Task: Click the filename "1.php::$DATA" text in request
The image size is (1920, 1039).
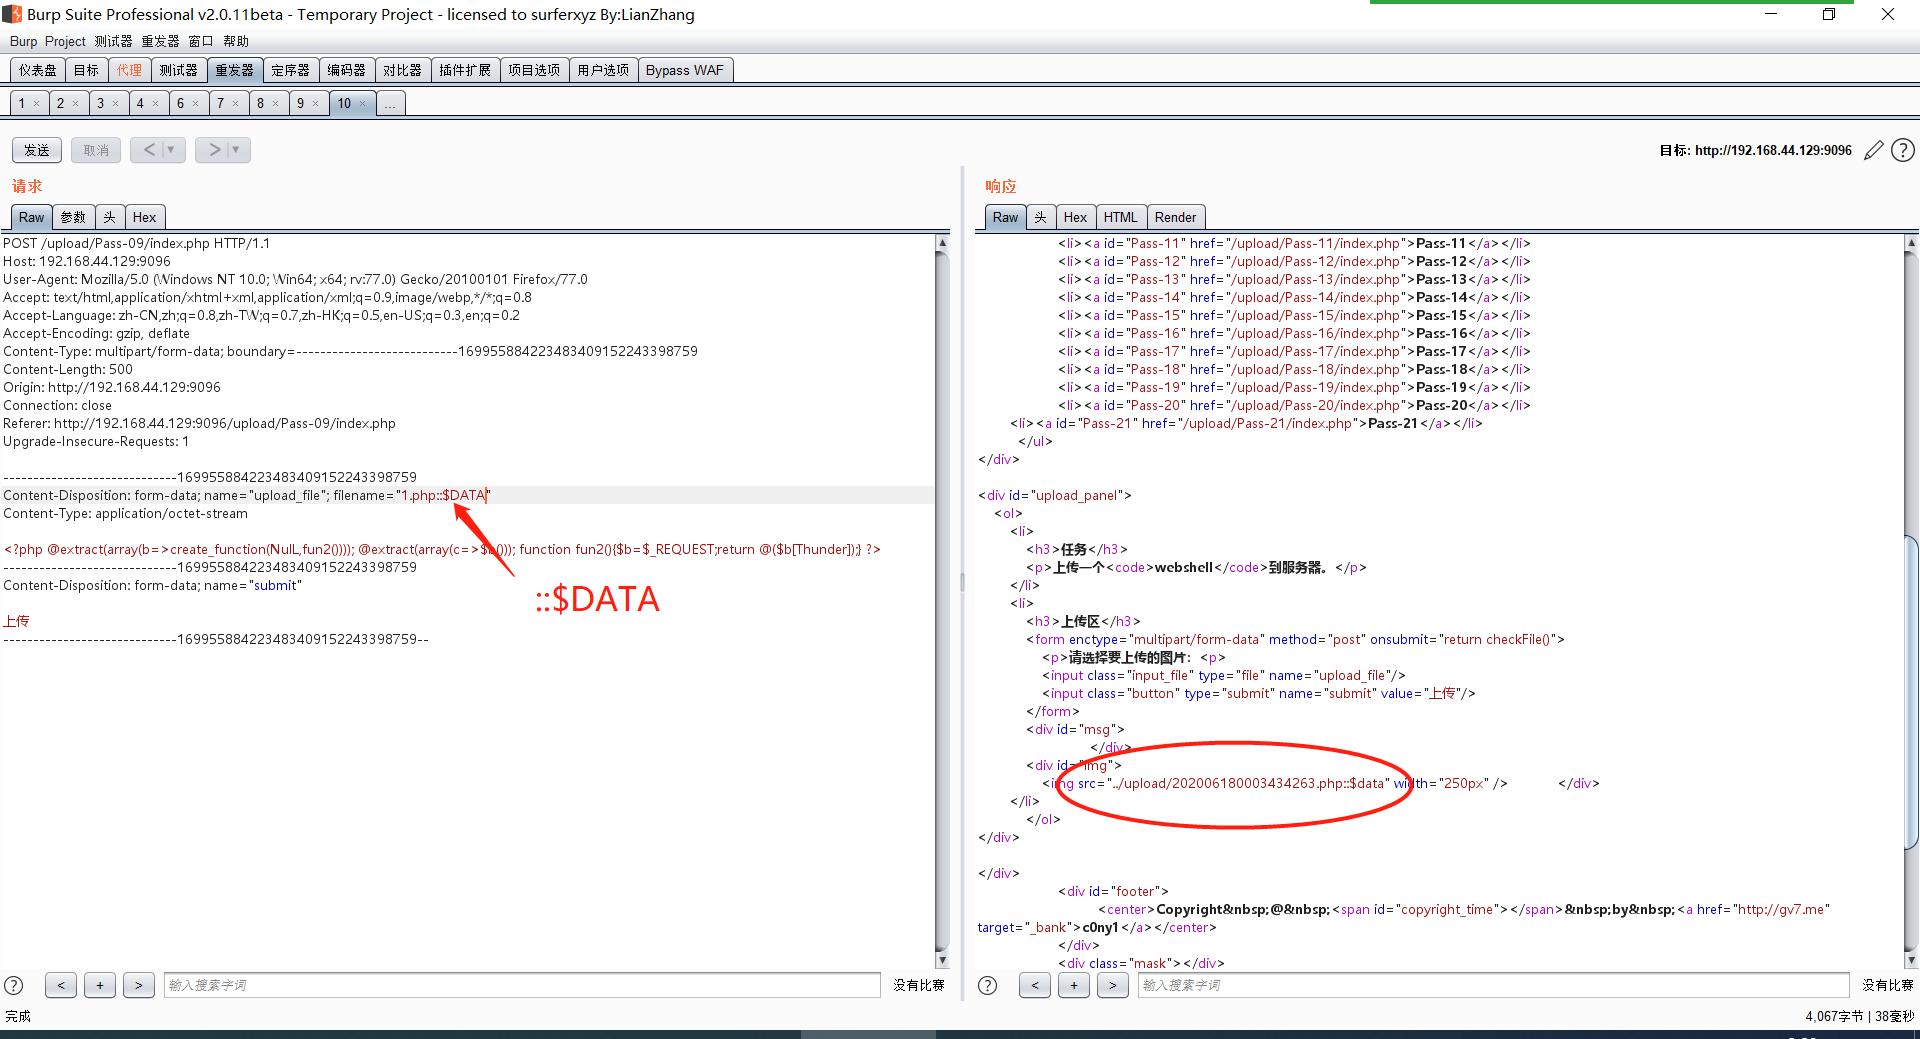Action: tap(444, 495)
